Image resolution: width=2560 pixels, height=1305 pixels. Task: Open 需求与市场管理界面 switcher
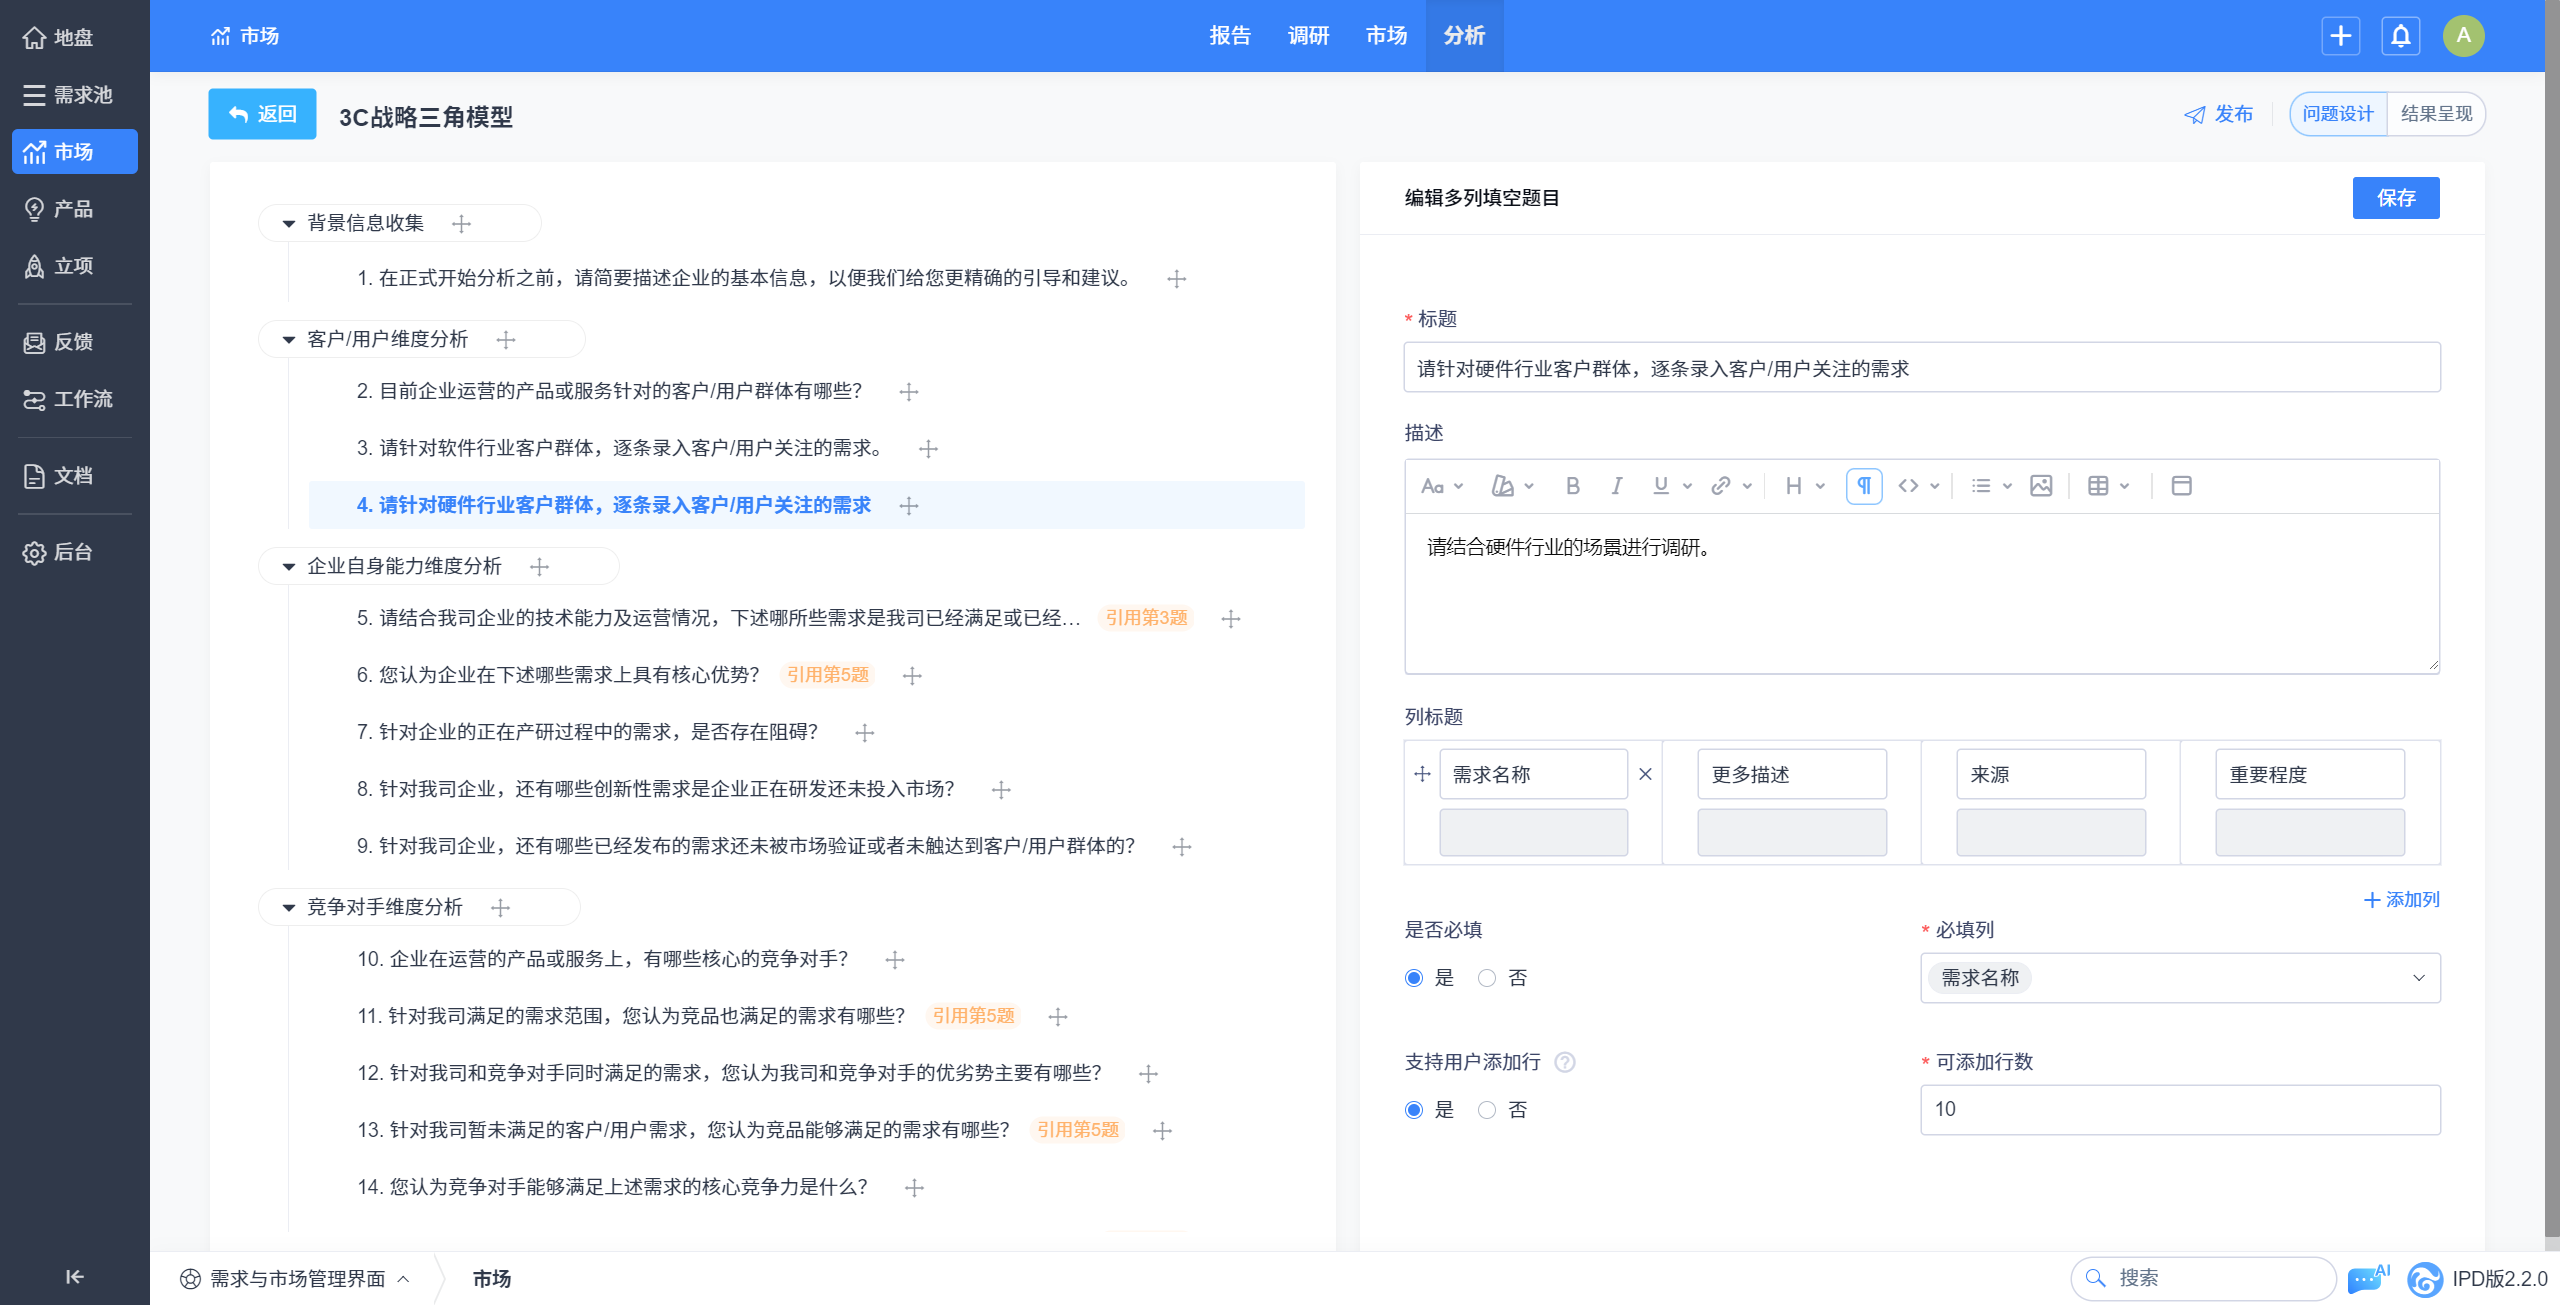[x=295, y=1279]
